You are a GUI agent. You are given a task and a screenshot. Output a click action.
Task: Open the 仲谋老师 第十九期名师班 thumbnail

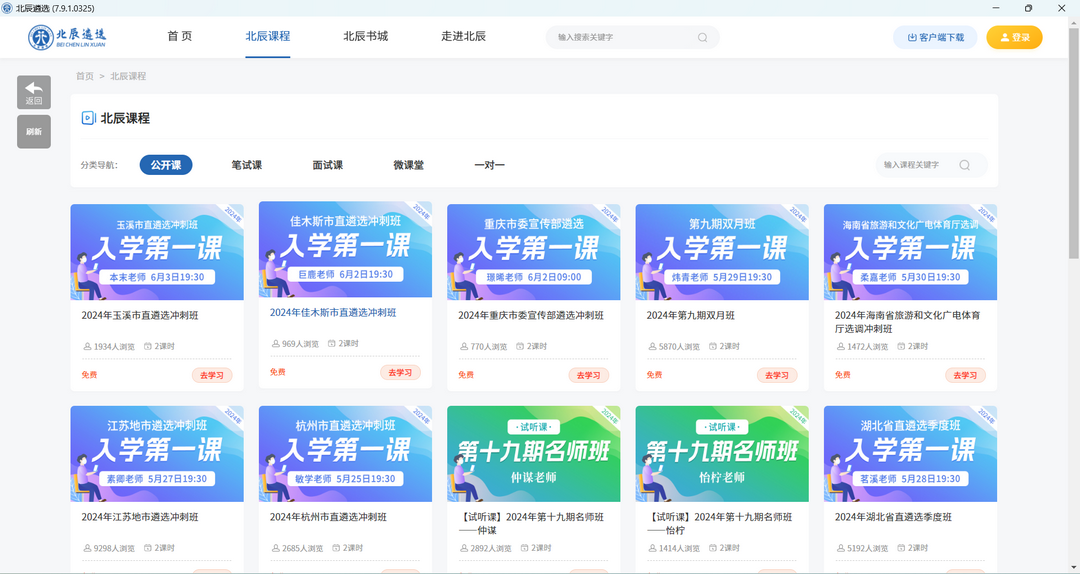point(534,454)
